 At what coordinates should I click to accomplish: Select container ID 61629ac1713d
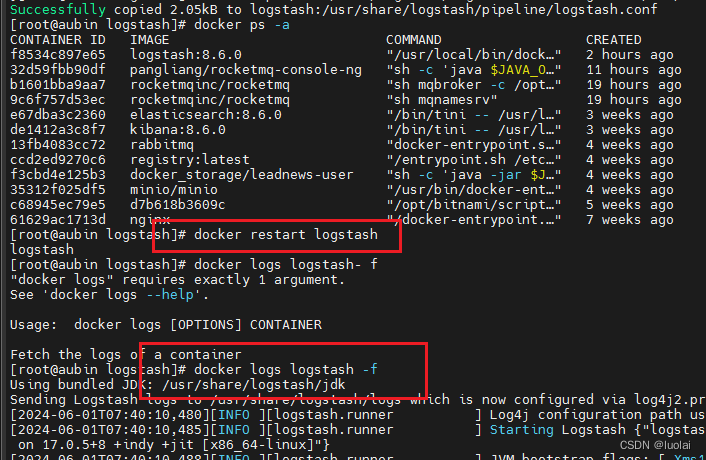(x=58, y=220)
